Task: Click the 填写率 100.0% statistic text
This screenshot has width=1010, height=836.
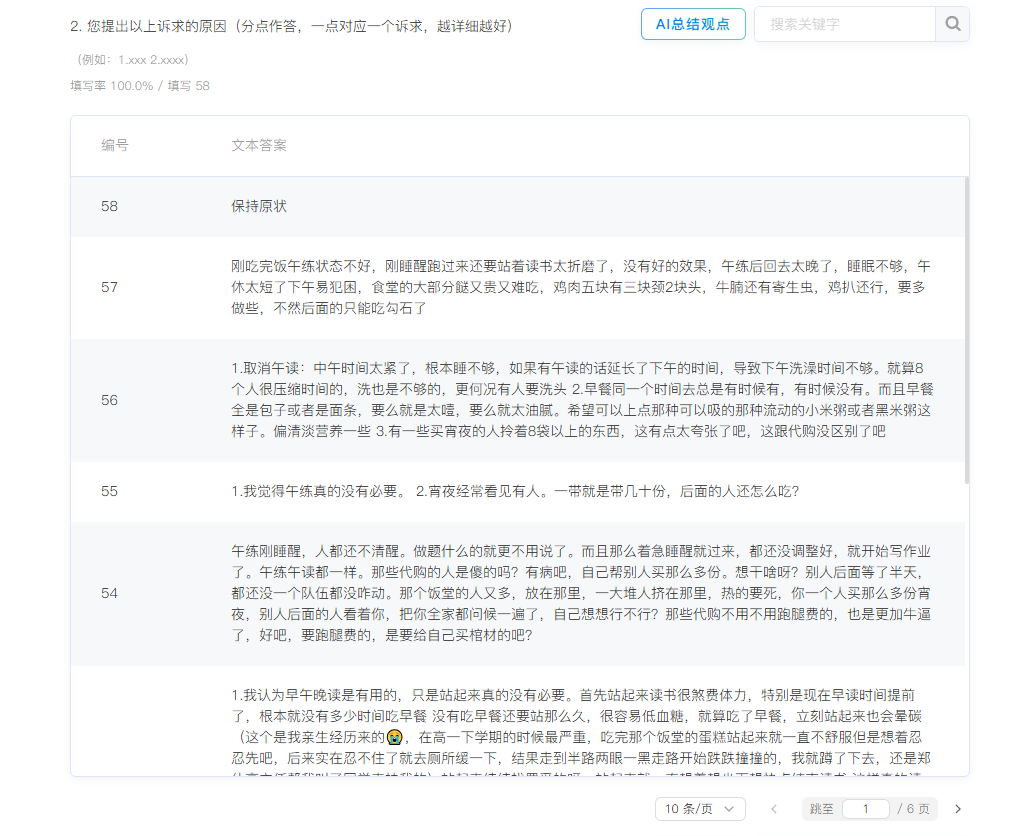Action: coord(112,86)
